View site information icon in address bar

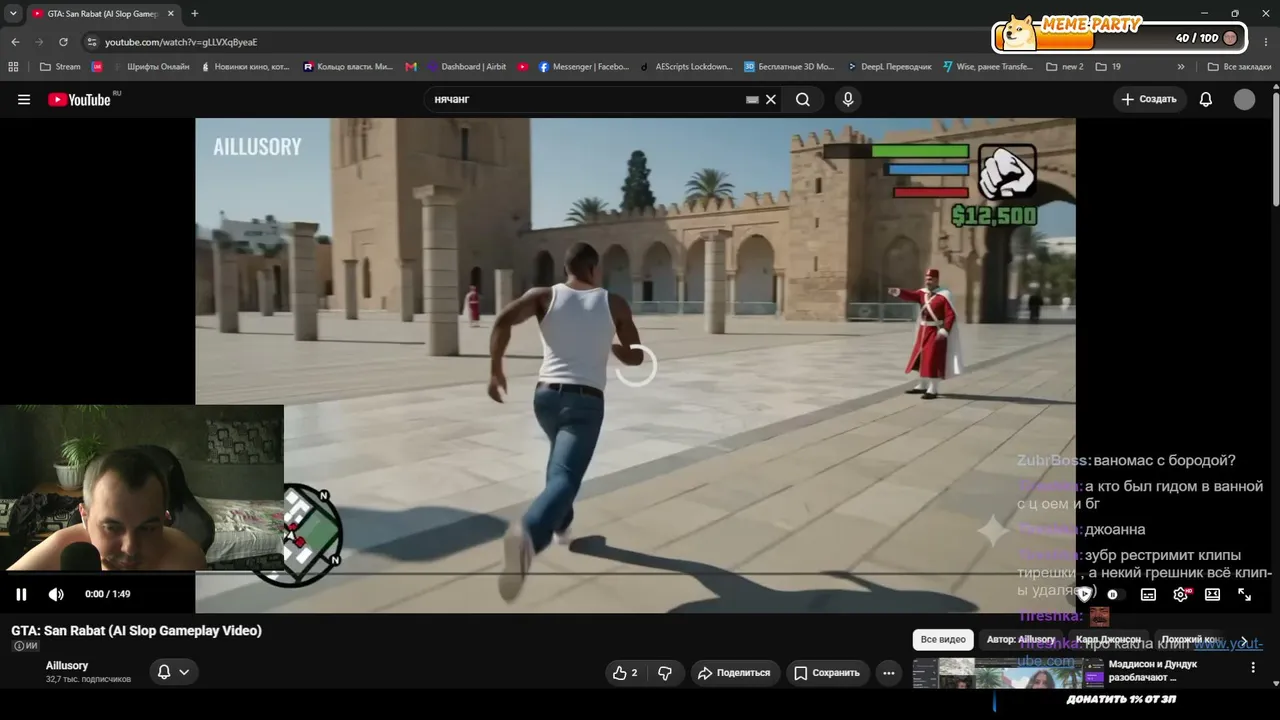[x=92, y=42]
